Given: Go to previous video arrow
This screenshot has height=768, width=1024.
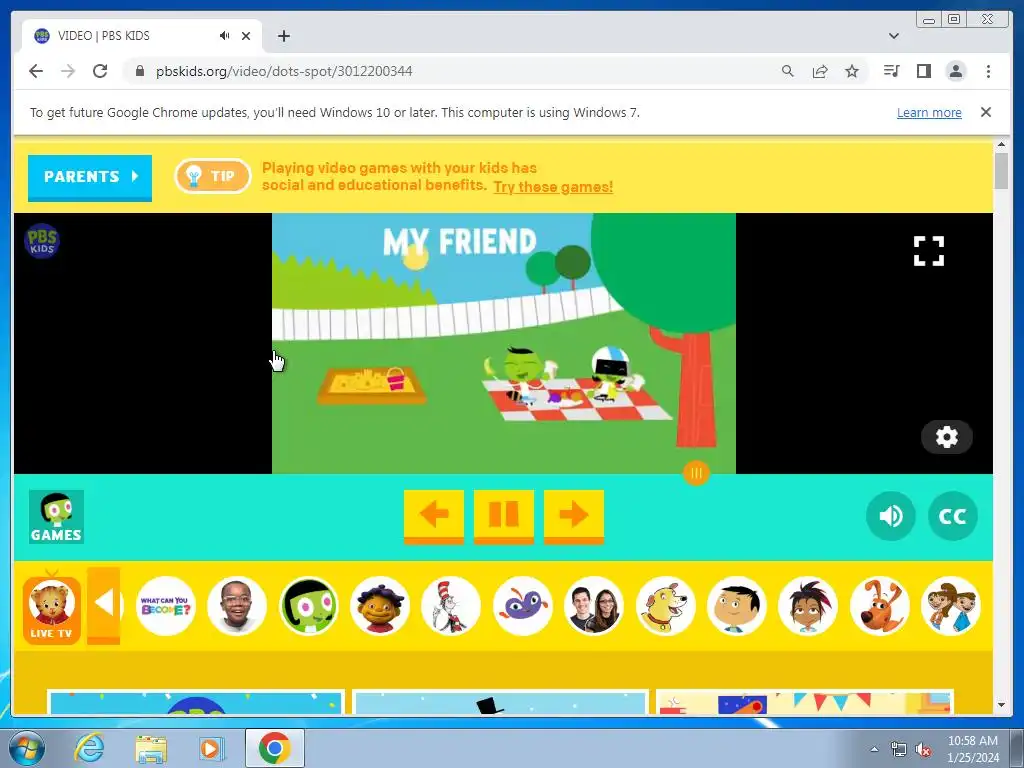Looking at the screenshot, I should click(x=434, y=516).
